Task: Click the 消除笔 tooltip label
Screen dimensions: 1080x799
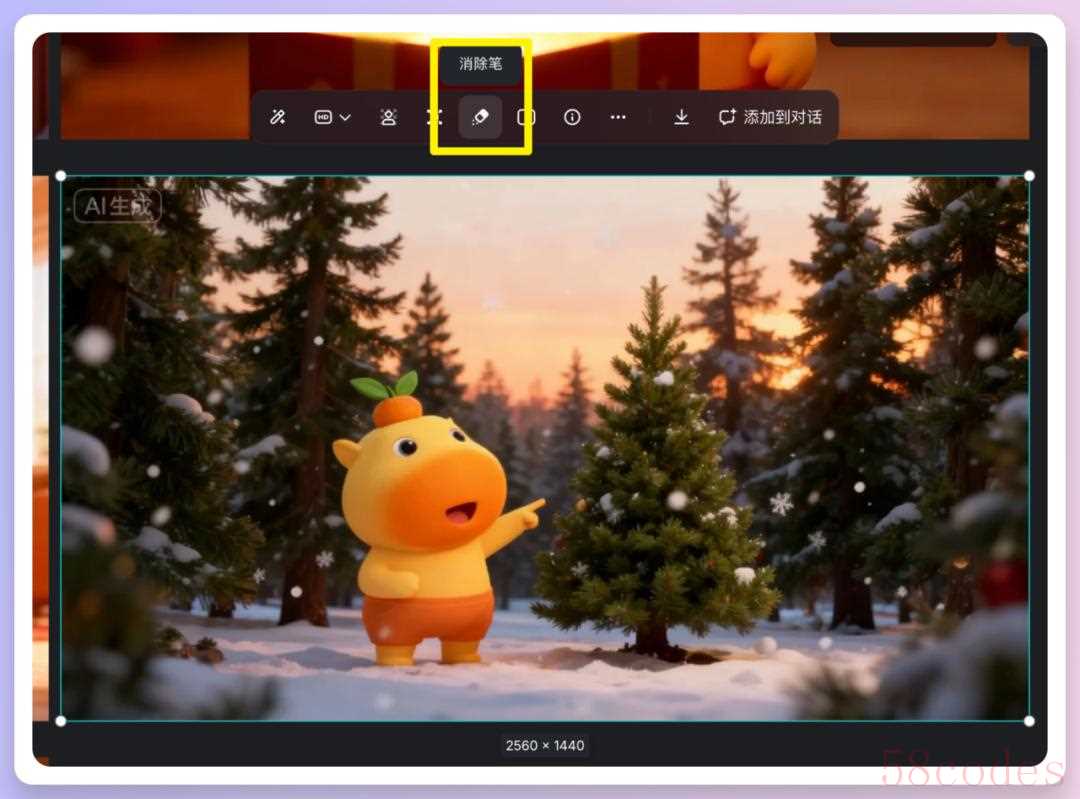Action: pos(480,64)
